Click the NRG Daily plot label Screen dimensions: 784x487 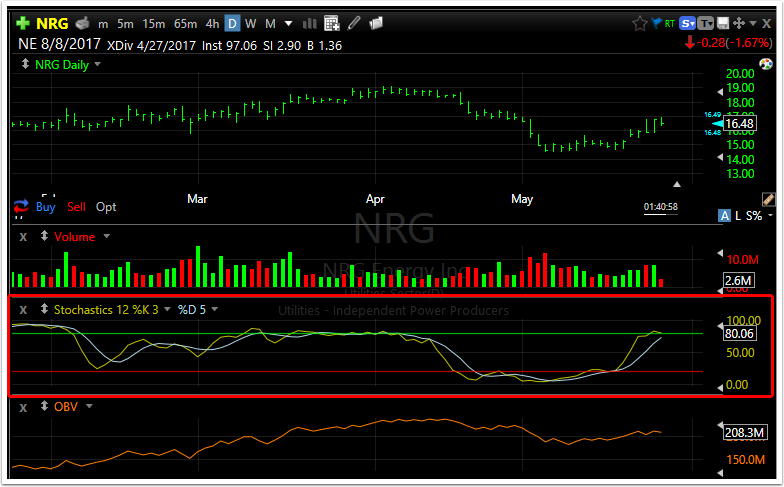point(62,64)
